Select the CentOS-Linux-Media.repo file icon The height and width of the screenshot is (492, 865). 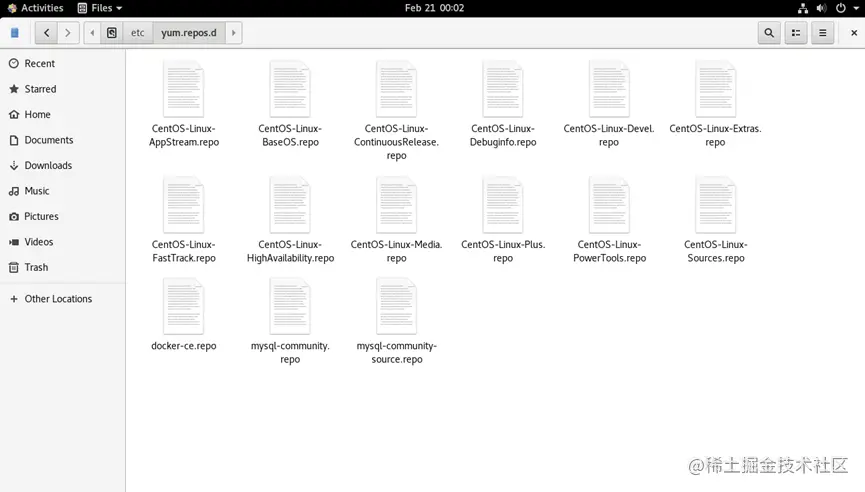point(396,205)
